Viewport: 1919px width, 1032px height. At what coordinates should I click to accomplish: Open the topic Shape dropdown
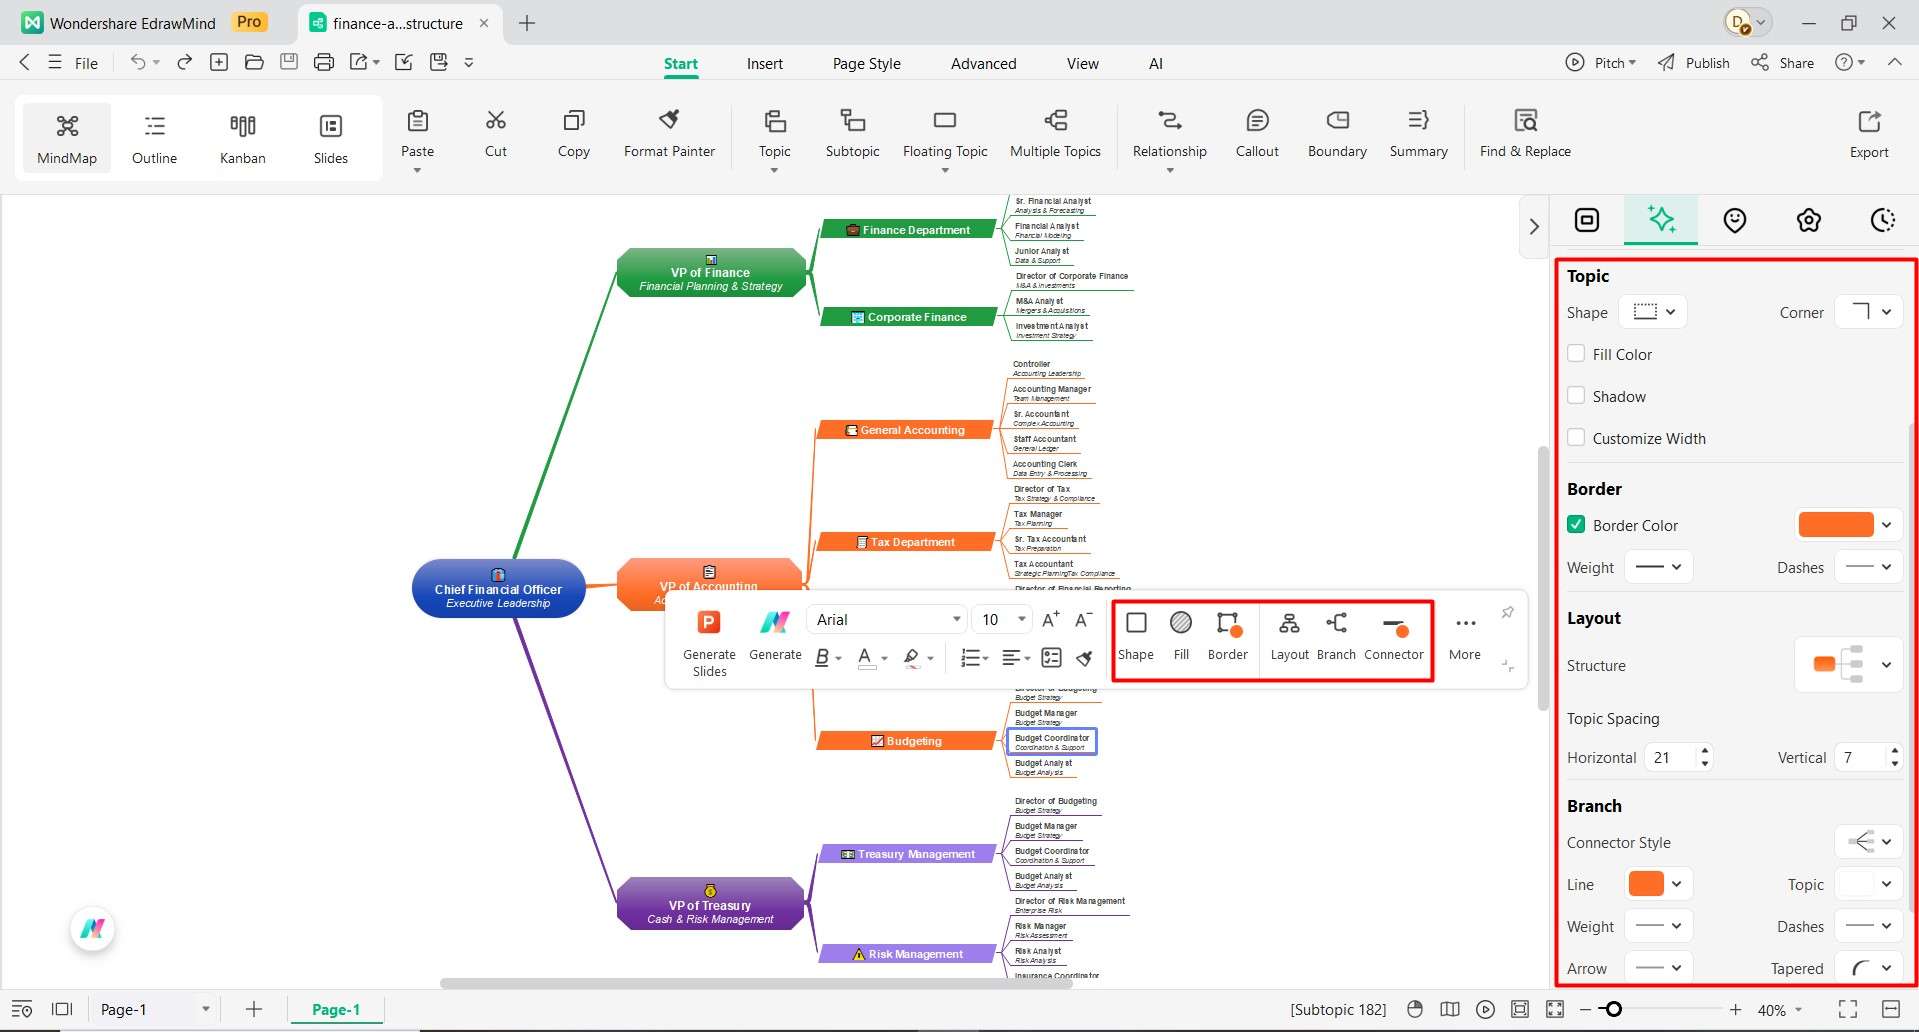coord(1652,311)
